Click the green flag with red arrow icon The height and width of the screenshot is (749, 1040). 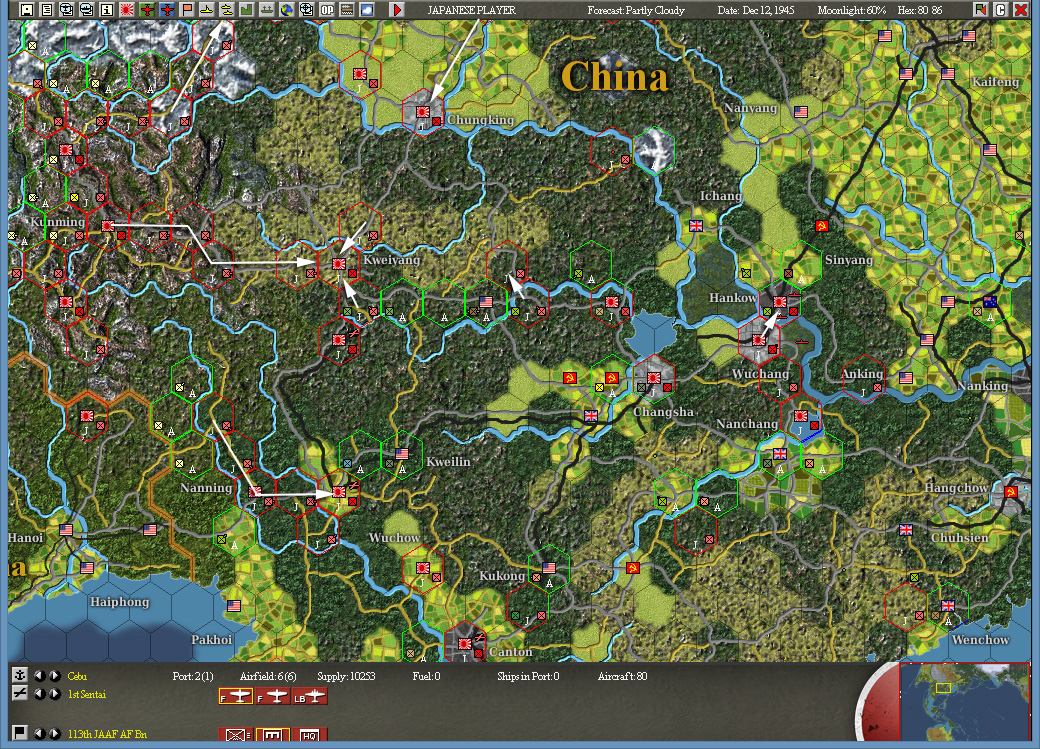[x=981, y=10]
